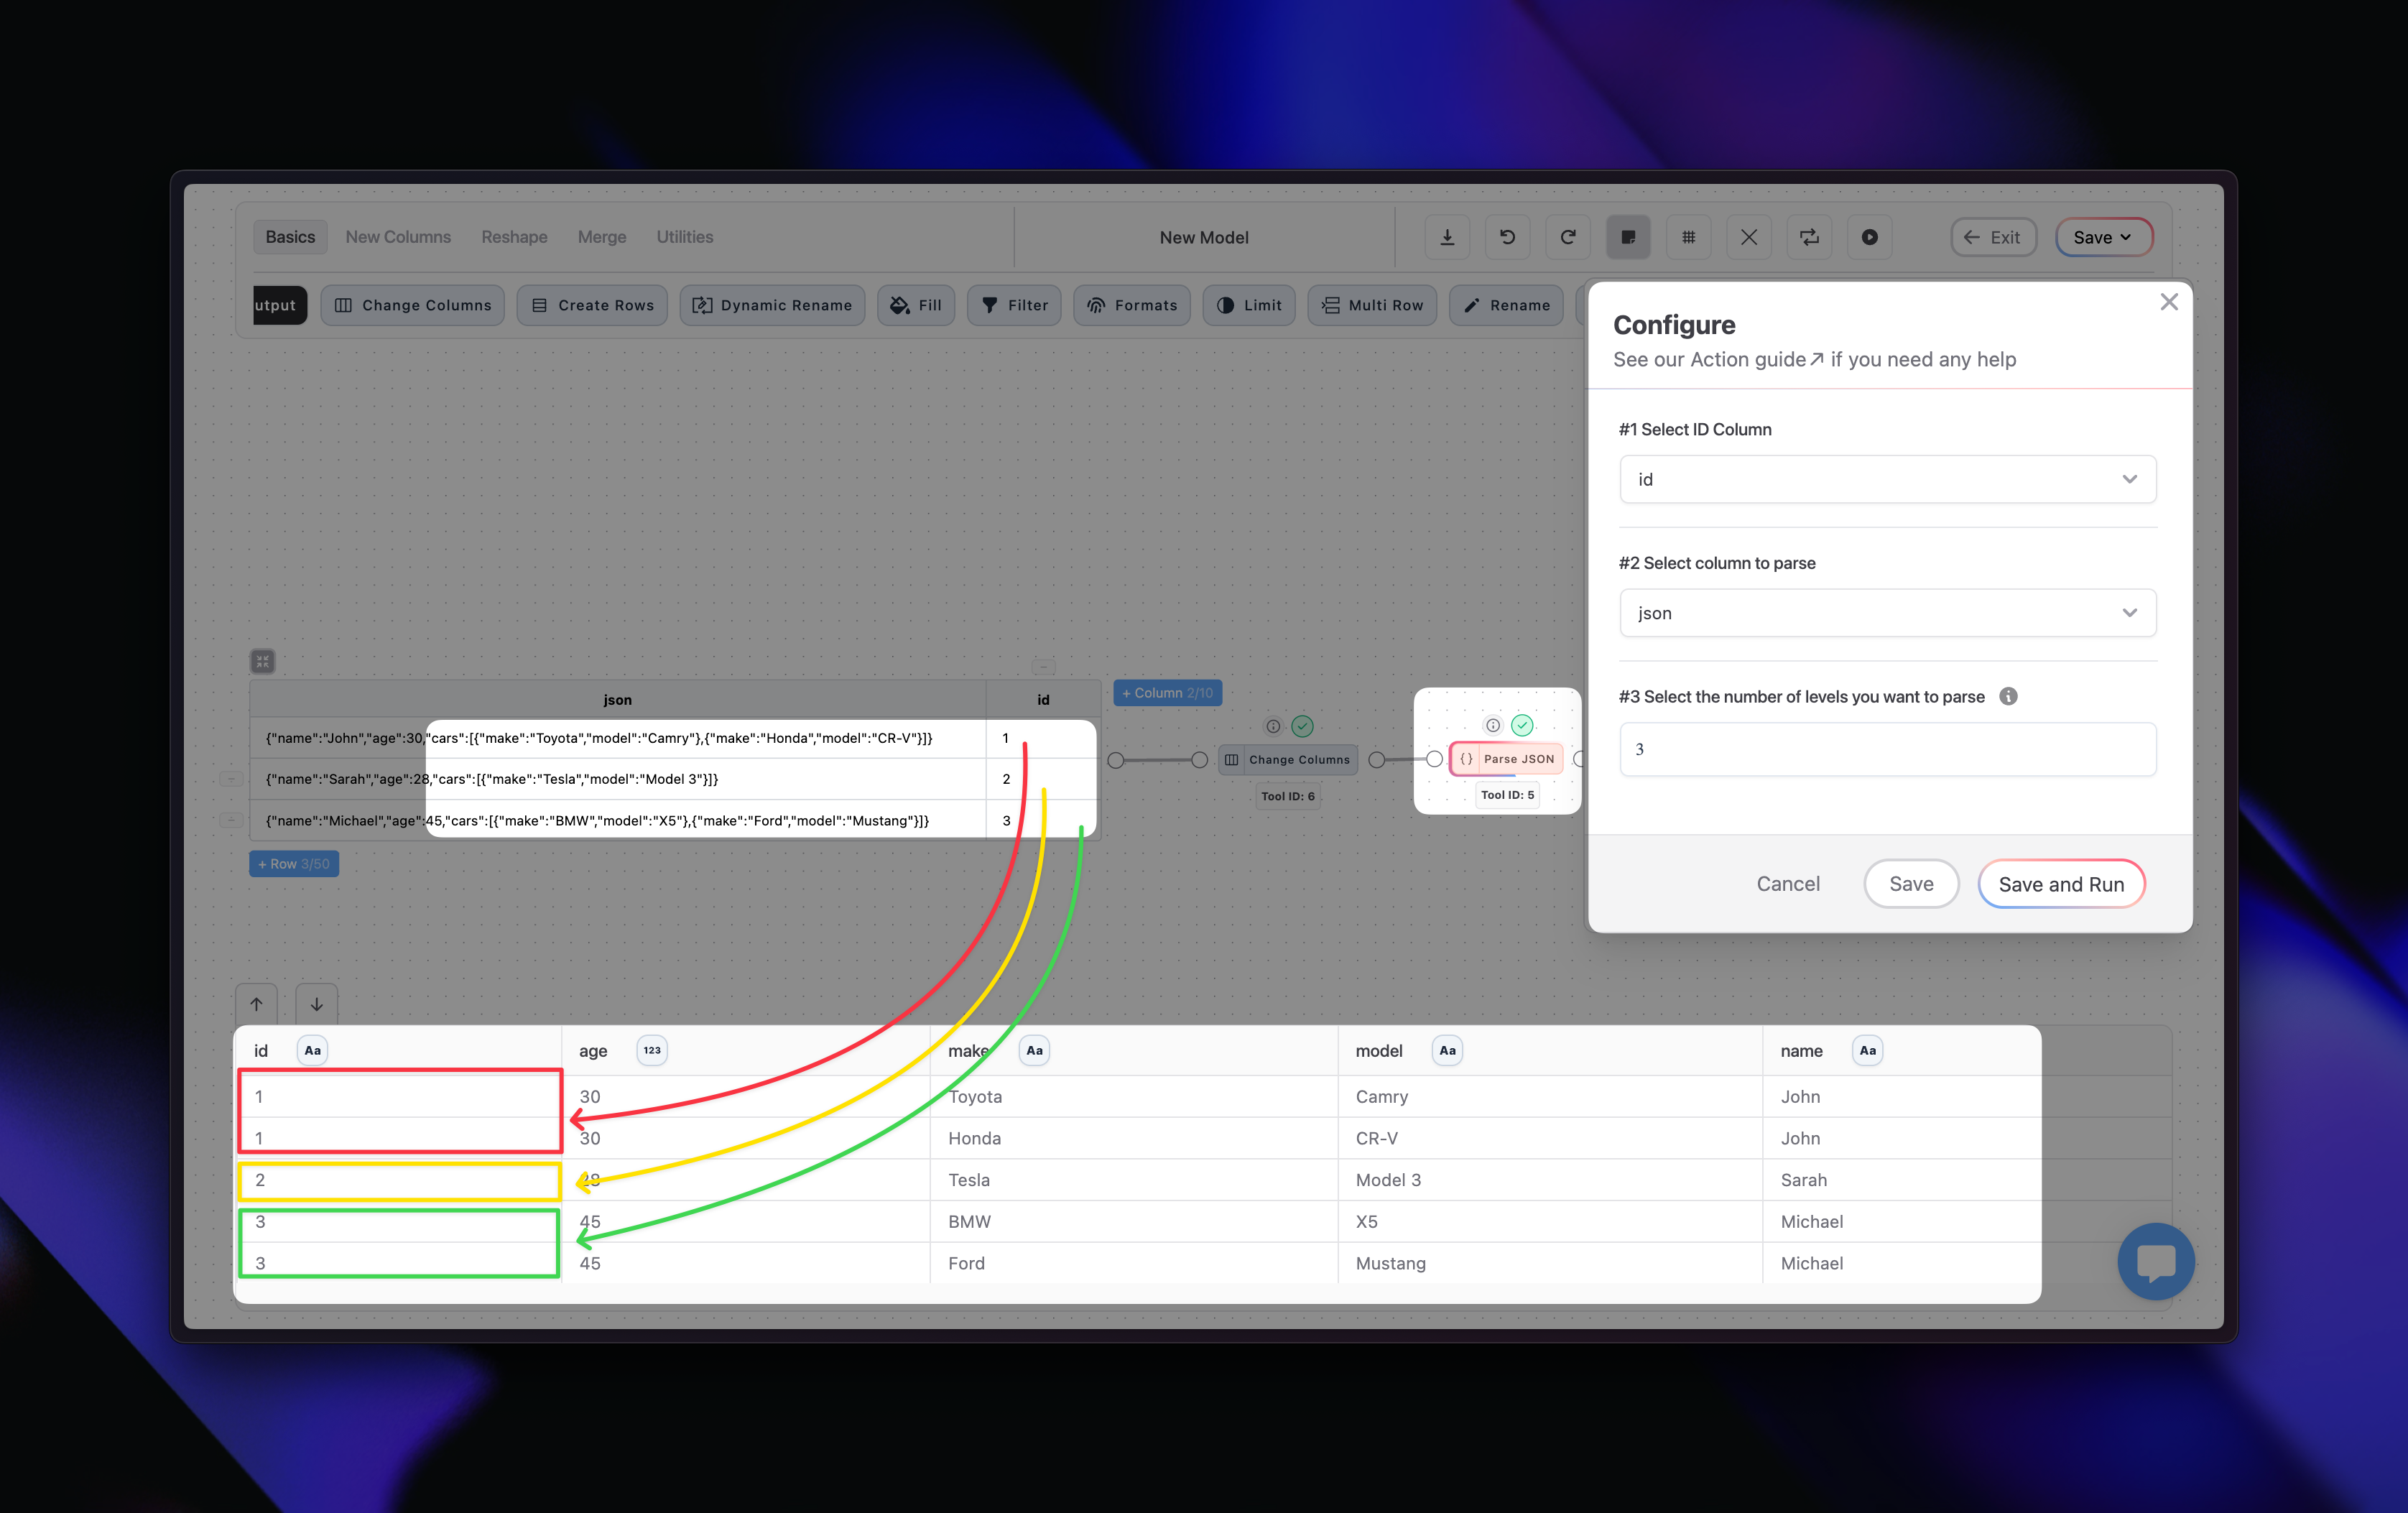Click the info icon beside levels label
The image size is (2408, 1513).
(2008, 696)
